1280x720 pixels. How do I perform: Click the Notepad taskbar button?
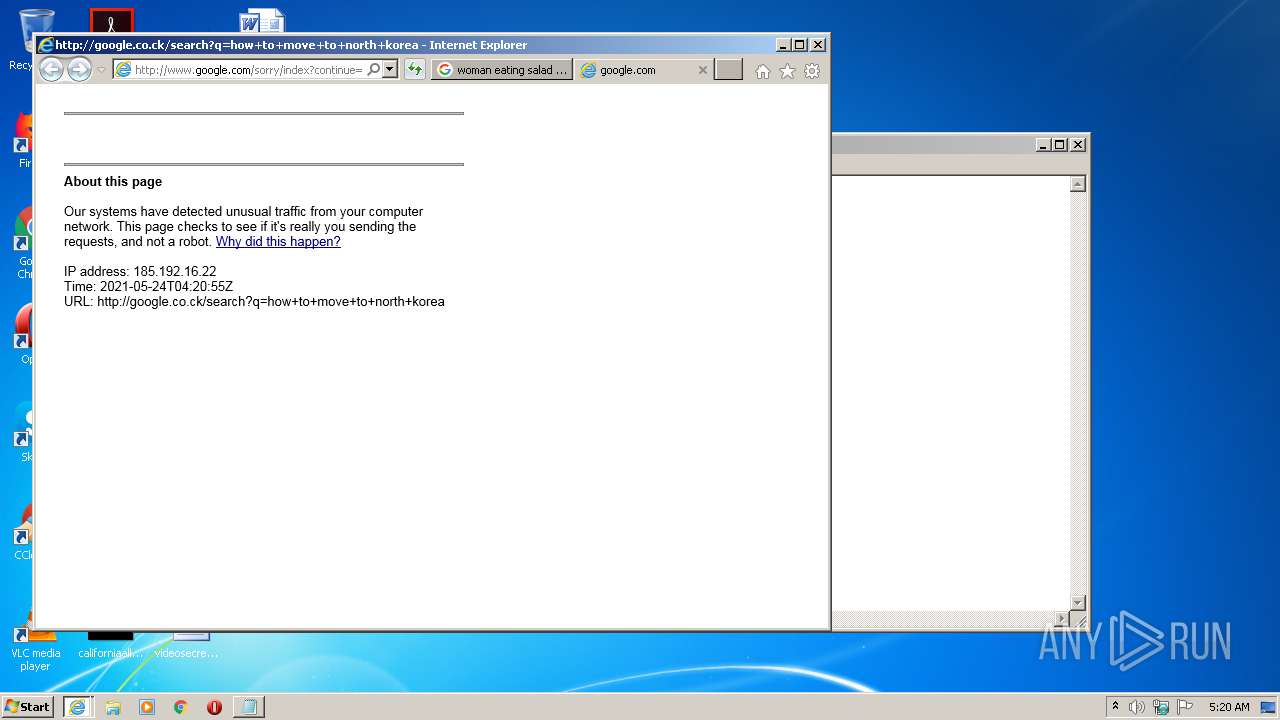tap(248, 707)
